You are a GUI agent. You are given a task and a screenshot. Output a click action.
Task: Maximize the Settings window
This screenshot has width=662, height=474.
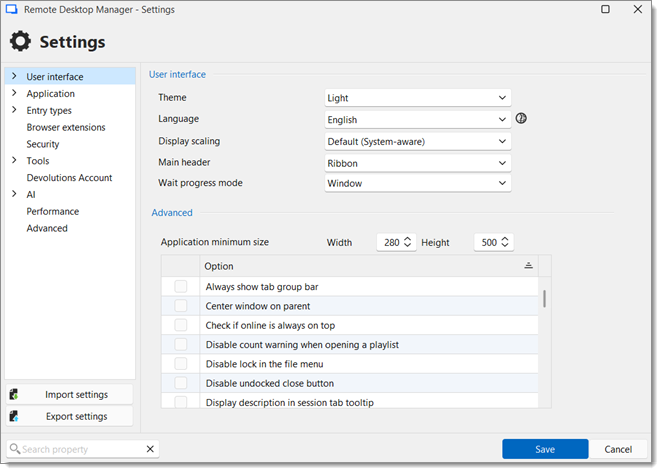(x=605, y=9)
